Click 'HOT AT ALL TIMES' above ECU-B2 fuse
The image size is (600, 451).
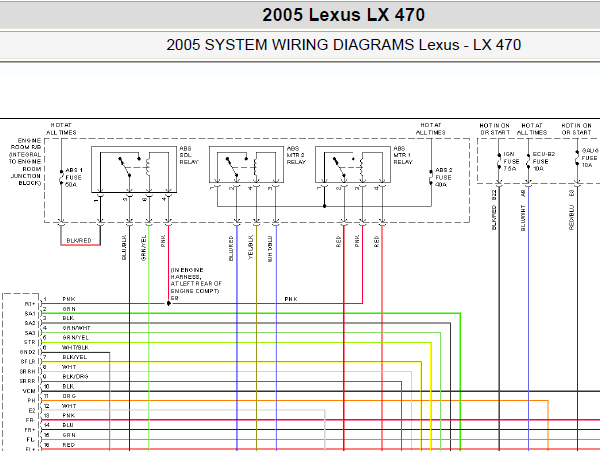(532, 129)
